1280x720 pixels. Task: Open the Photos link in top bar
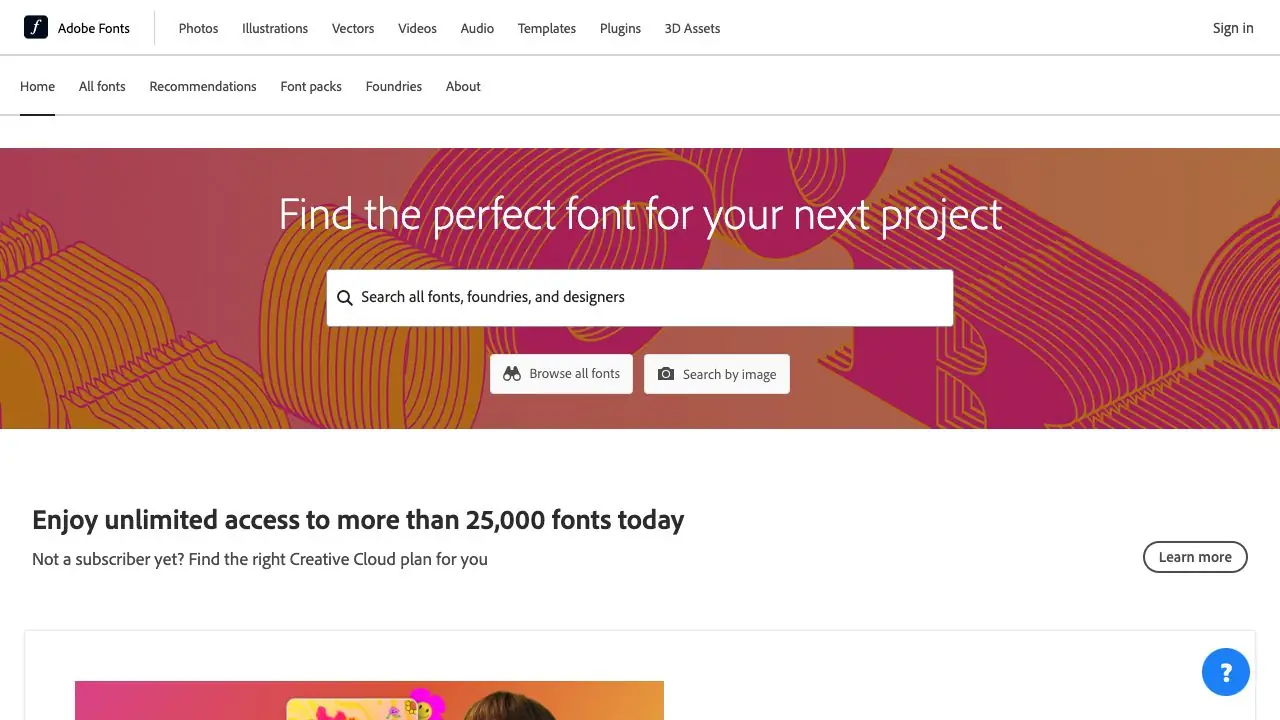(198, 28)
